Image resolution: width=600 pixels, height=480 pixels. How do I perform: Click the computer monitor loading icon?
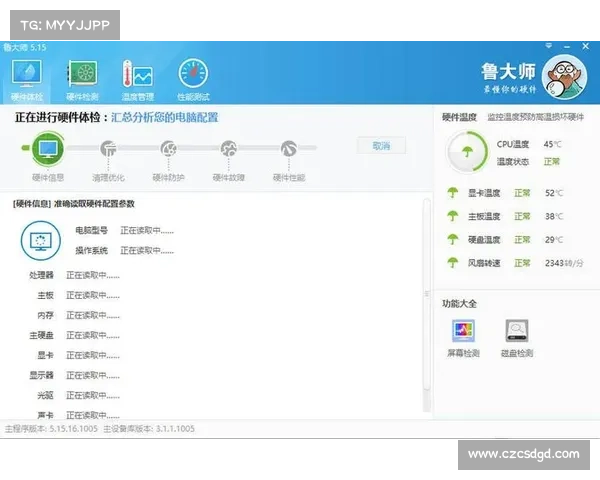pyautogui.click(x=41, y=241)
